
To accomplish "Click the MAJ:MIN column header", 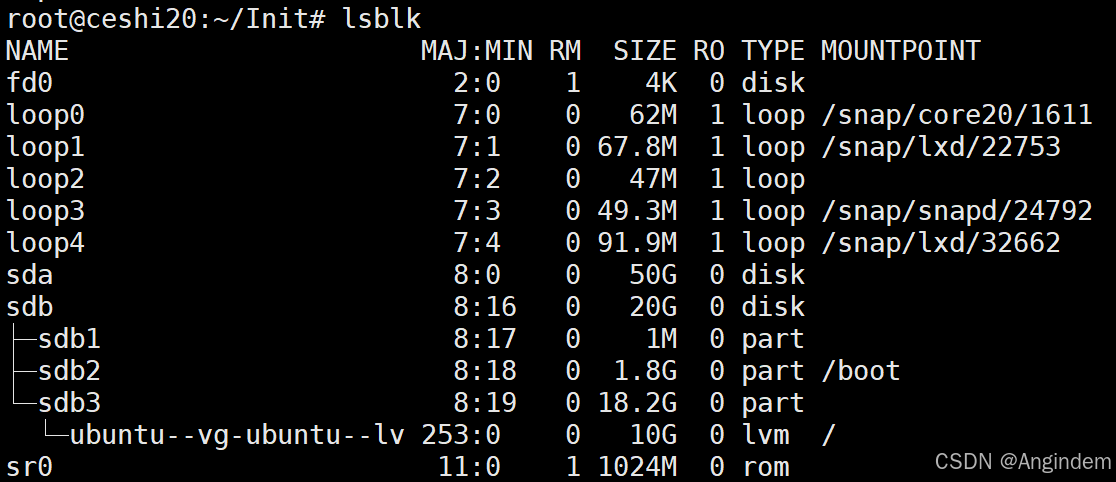I will coord(477,51).
